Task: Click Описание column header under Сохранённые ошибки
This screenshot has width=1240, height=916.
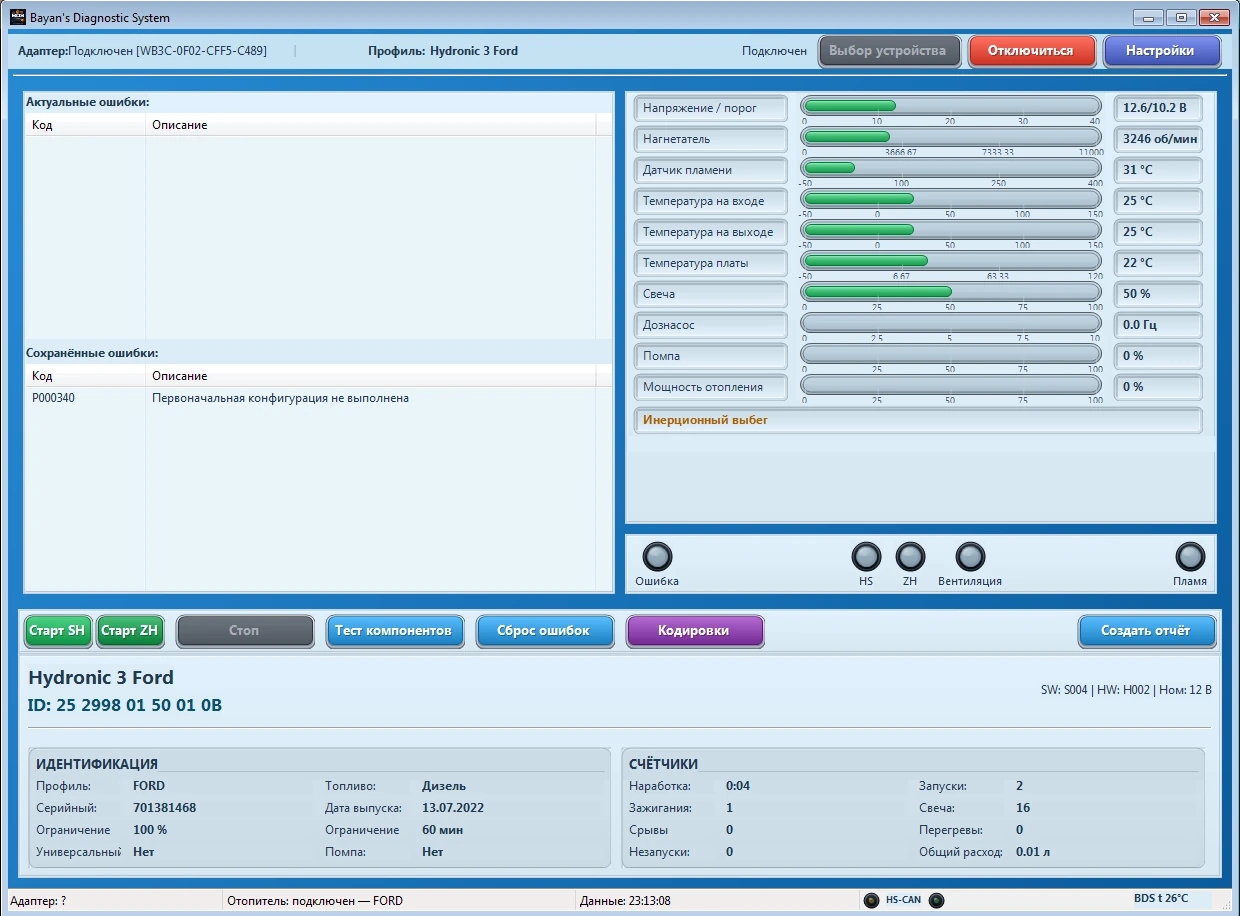Action: pos(371,376)
